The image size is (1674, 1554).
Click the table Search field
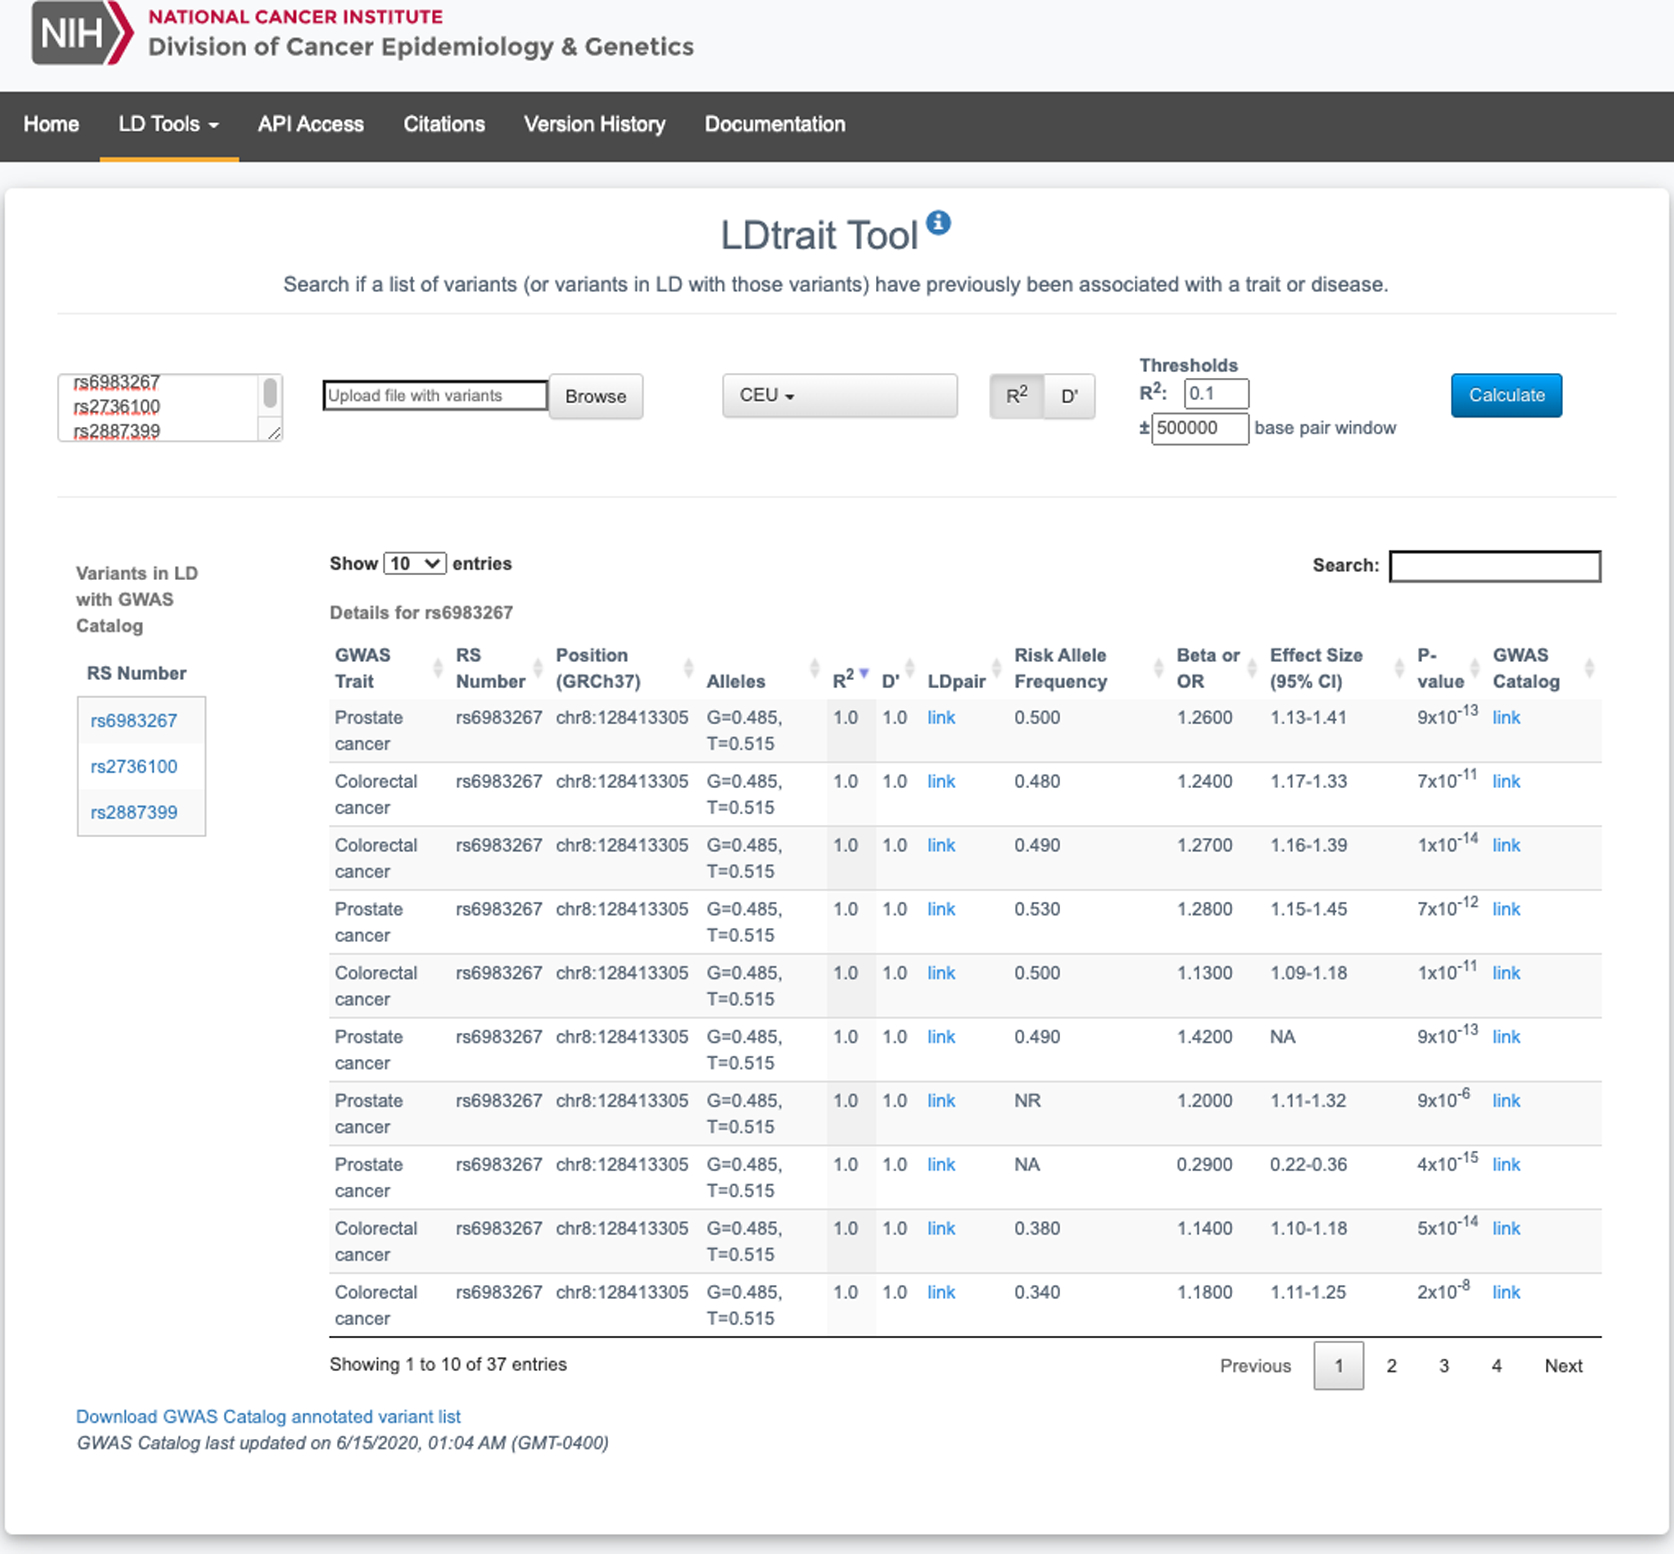pos(1495,566)
